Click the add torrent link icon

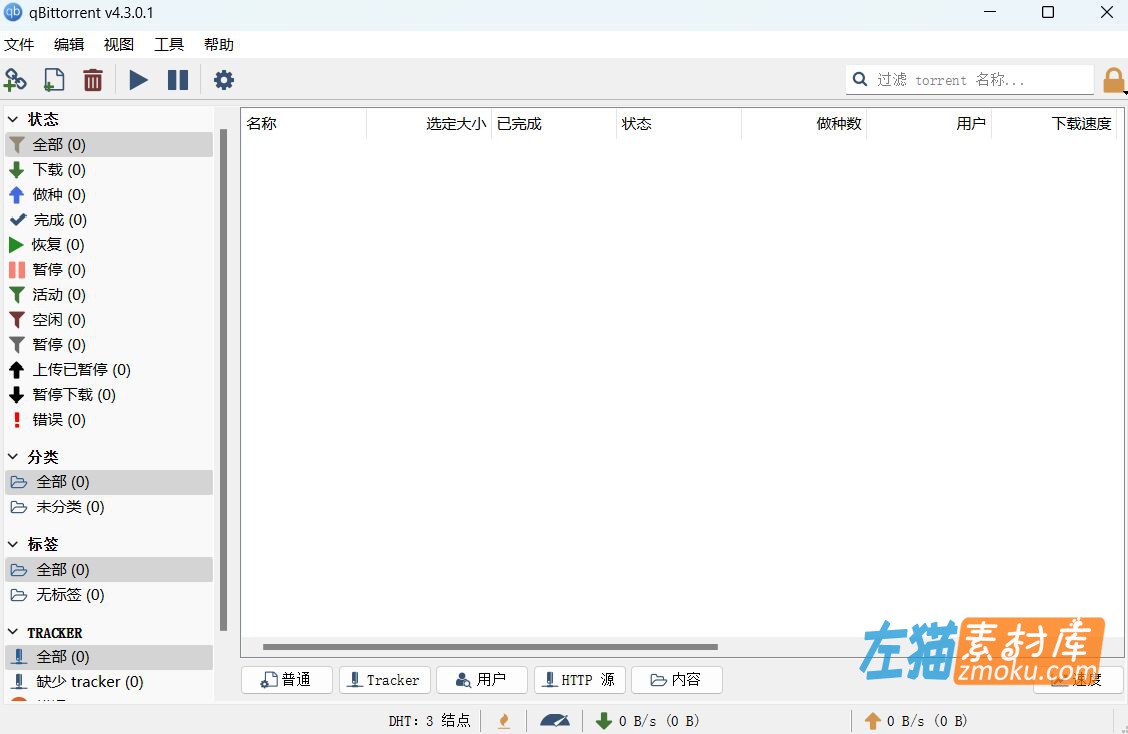(15, 79)
